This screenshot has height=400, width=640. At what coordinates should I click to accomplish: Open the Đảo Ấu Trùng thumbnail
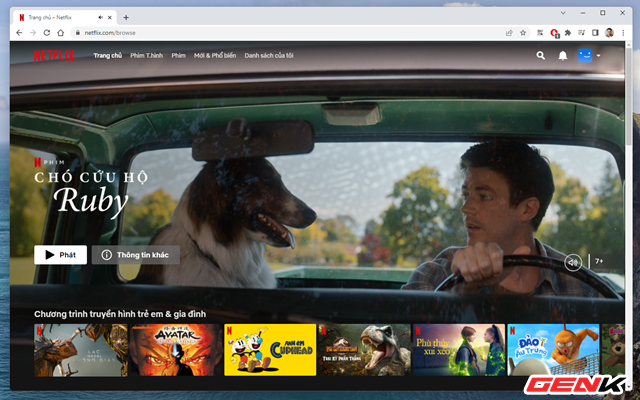click(x=553, y=350)
